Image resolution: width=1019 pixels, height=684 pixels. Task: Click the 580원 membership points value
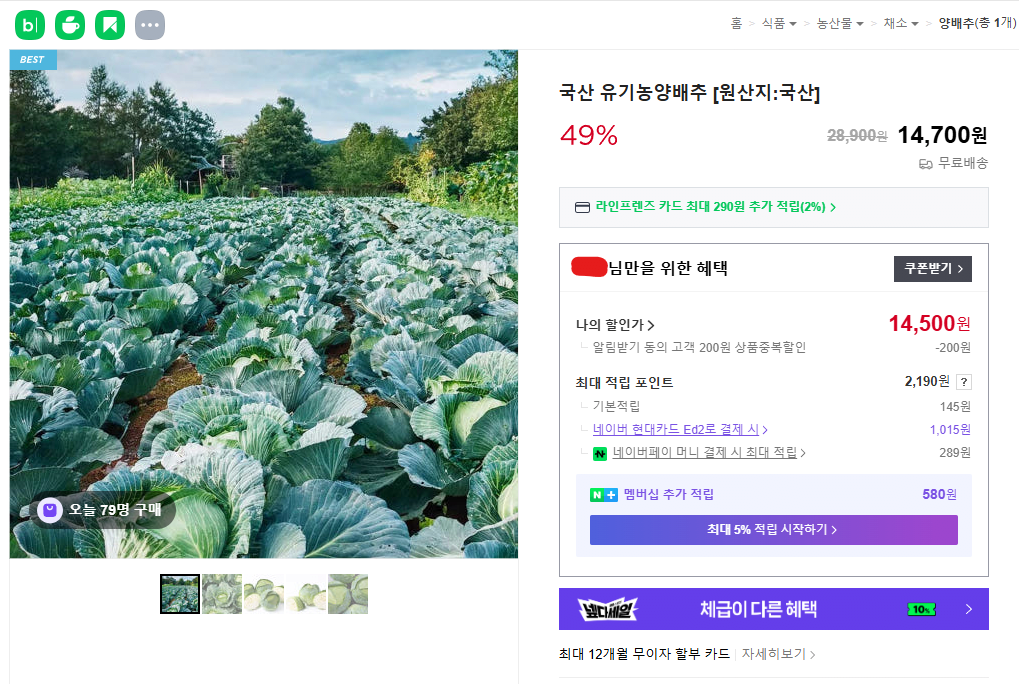click(940, 494)
